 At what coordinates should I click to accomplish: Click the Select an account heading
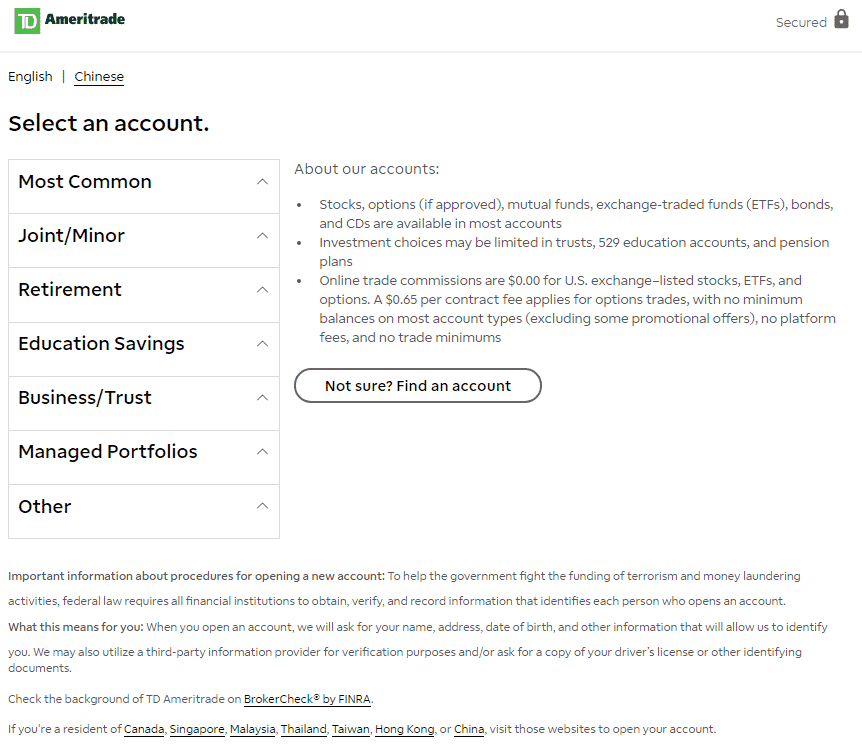(x=109, y=123)
